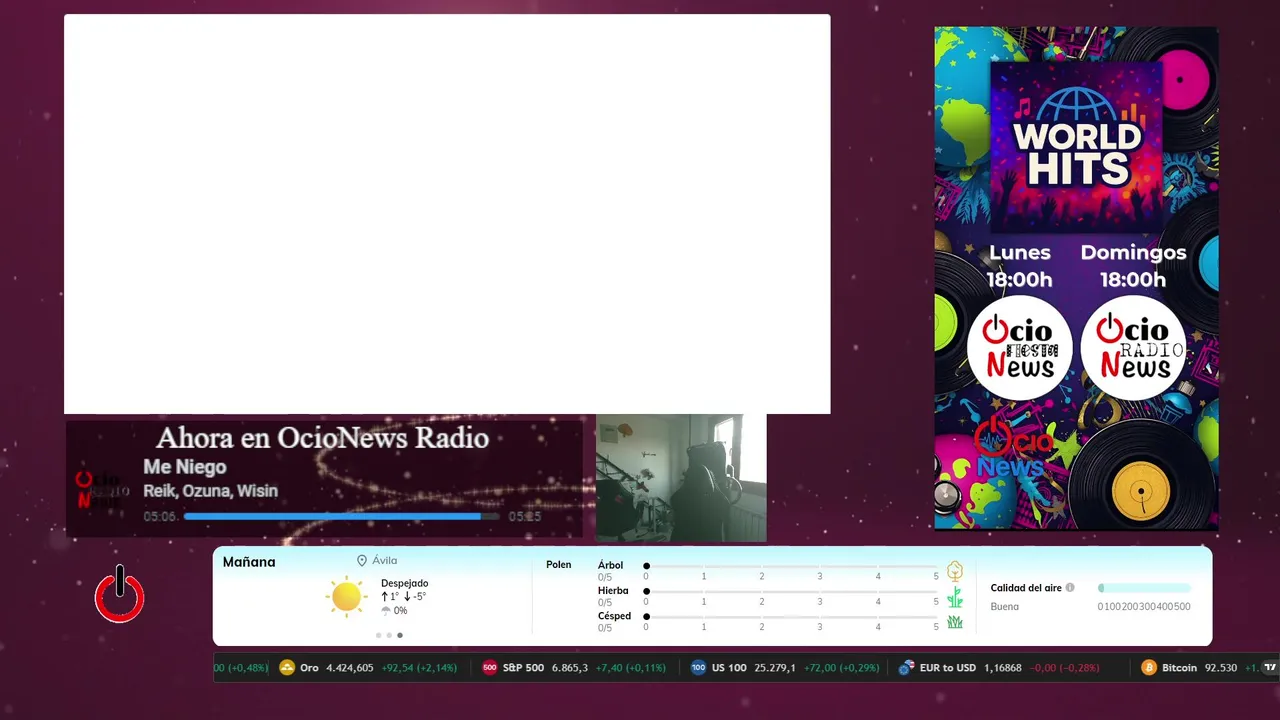Click the sun weather icon

[x=346, y=597]
